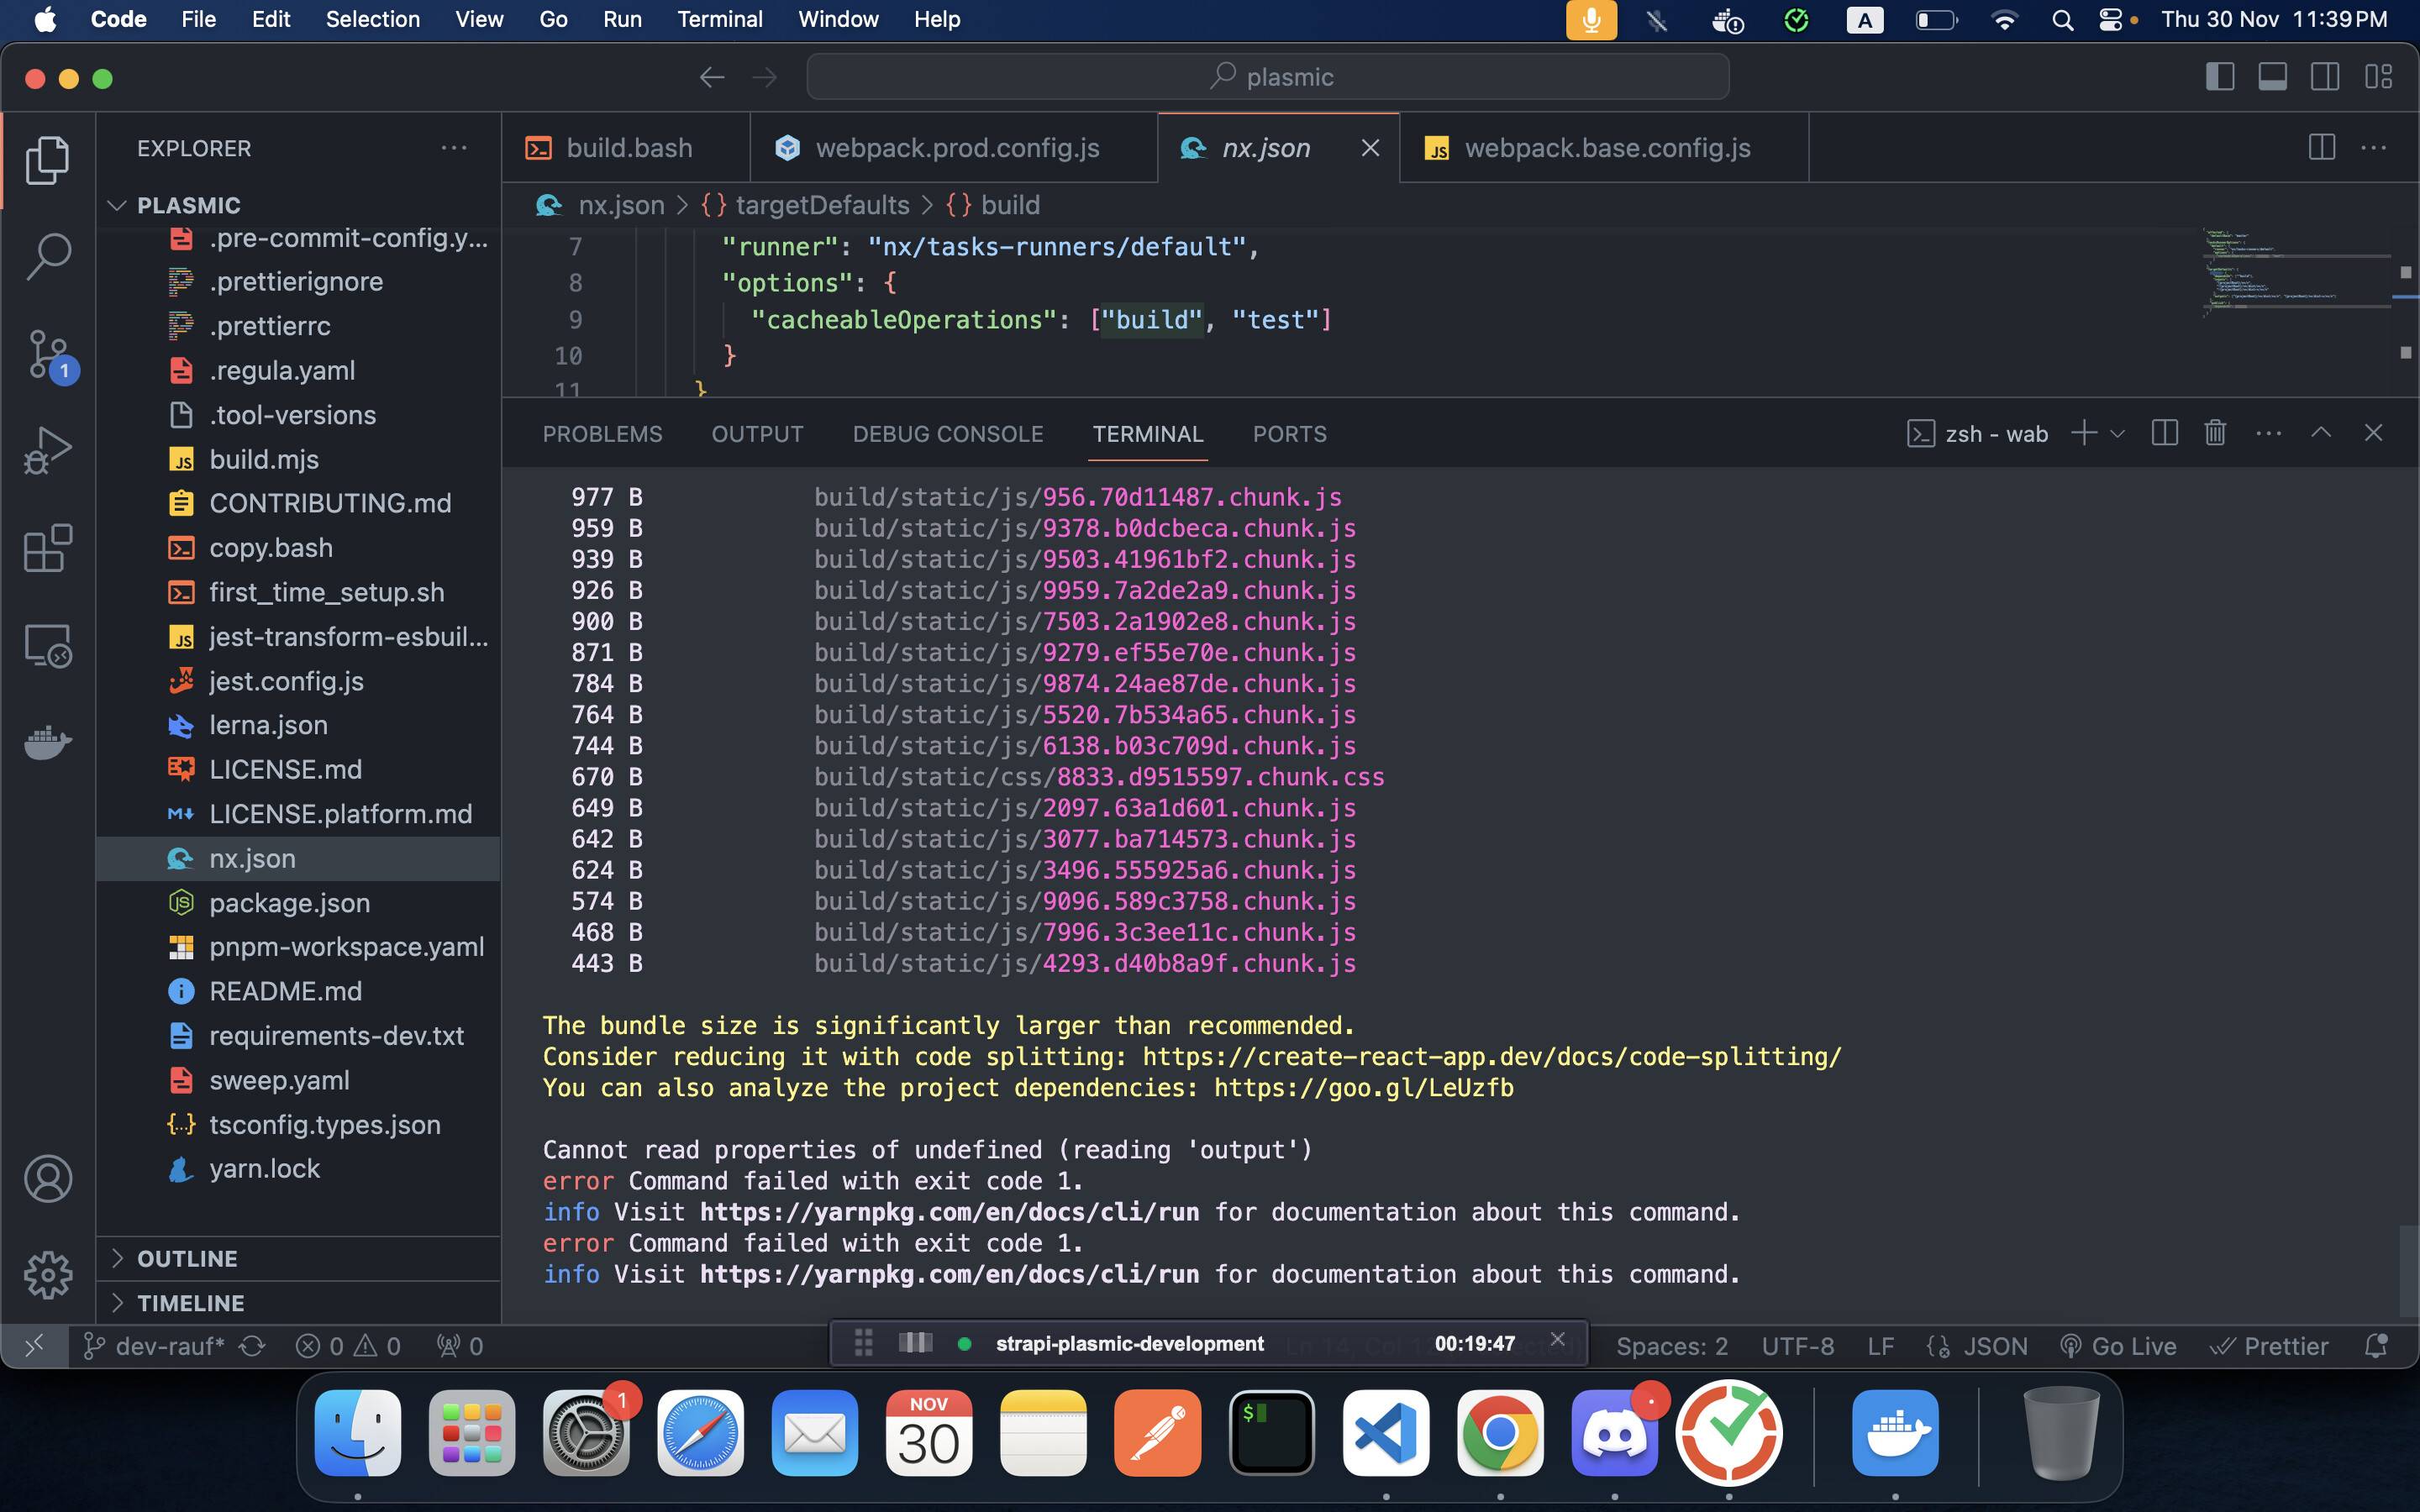Open Run and Debug view

(x=48, y=451)
